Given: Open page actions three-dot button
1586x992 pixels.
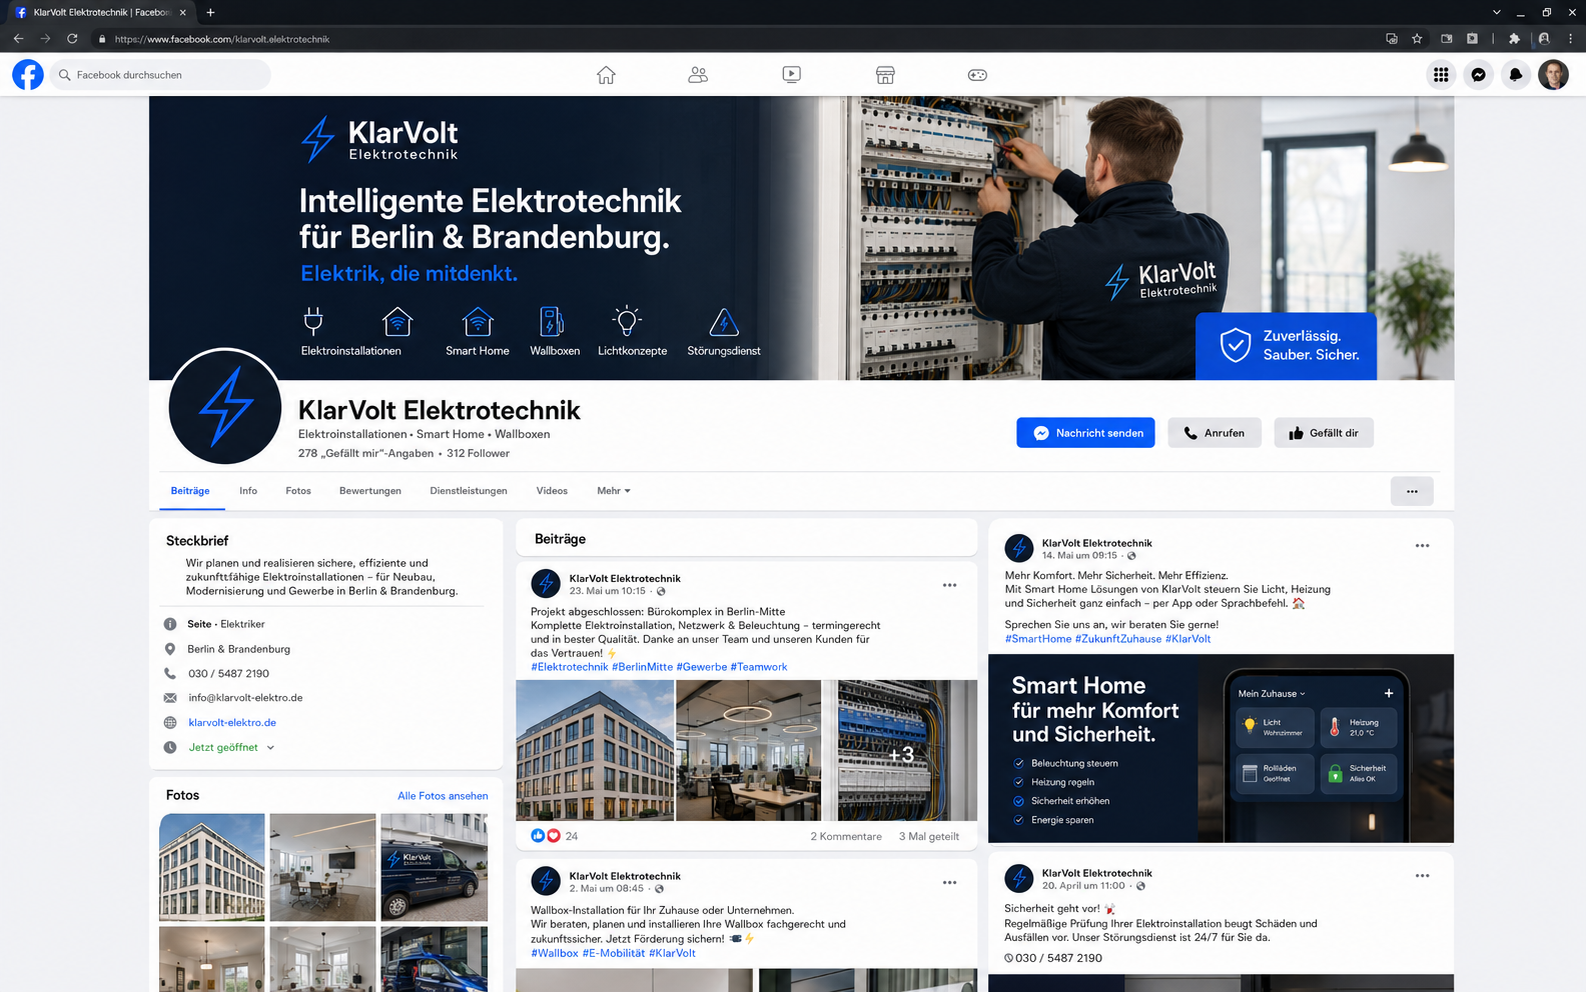Looking at the screenshot, I should (1412, 491).
